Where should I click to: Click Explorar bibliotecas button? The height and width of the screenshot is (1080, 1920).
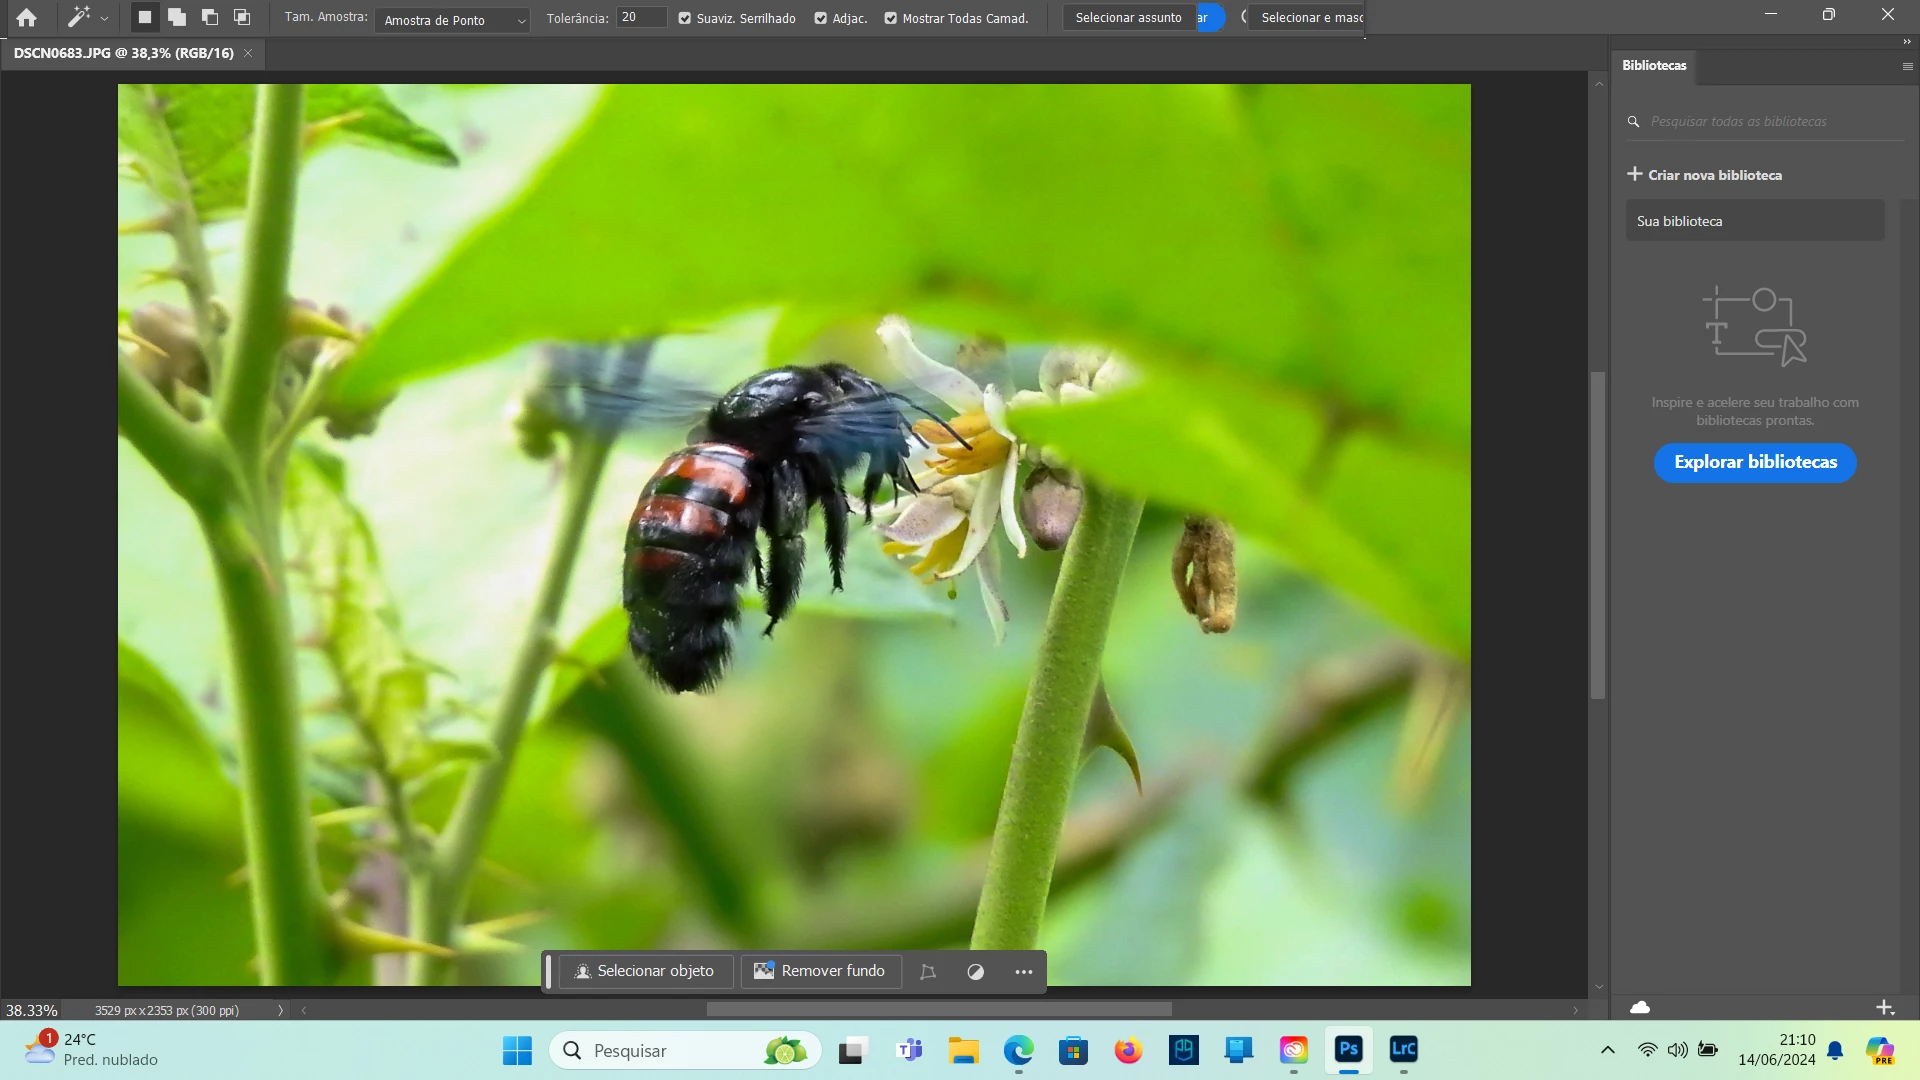(1755, 462)
